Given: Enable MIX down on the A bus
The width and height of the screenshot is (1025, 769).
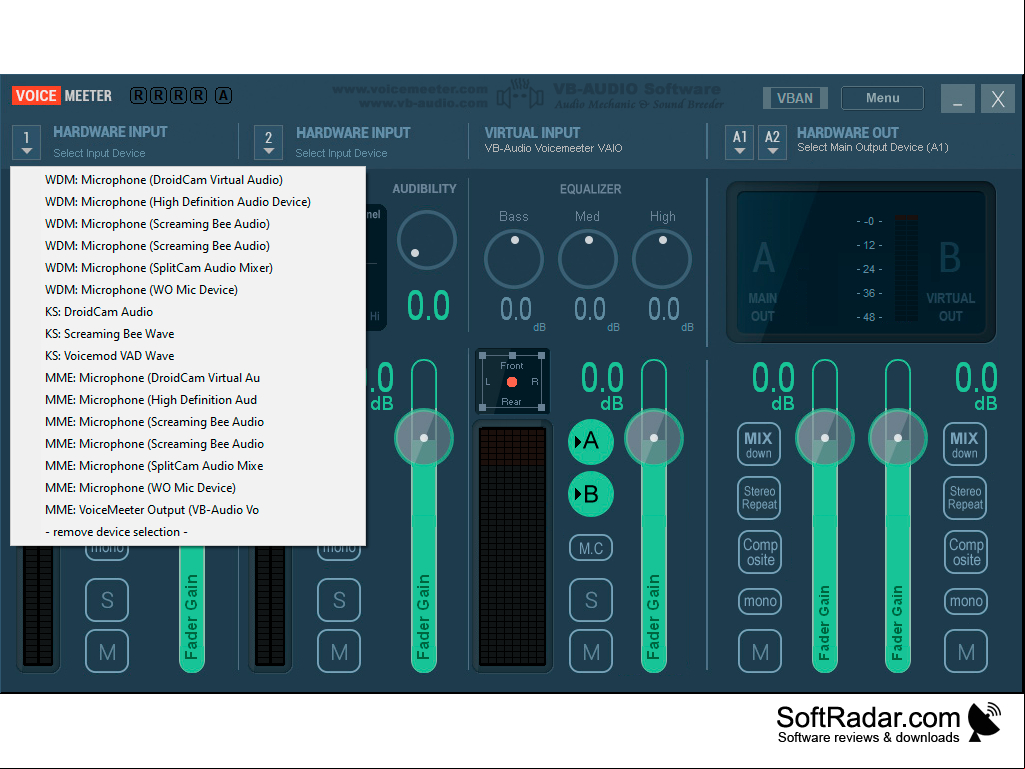Looking at the screenshot, I should click(759, 444).
